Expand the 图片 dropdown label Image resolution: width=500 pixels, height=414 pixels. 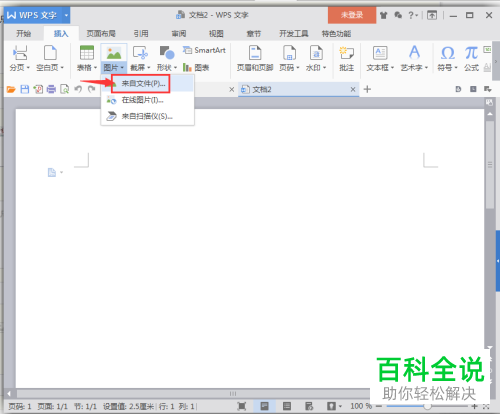(114, 68)
